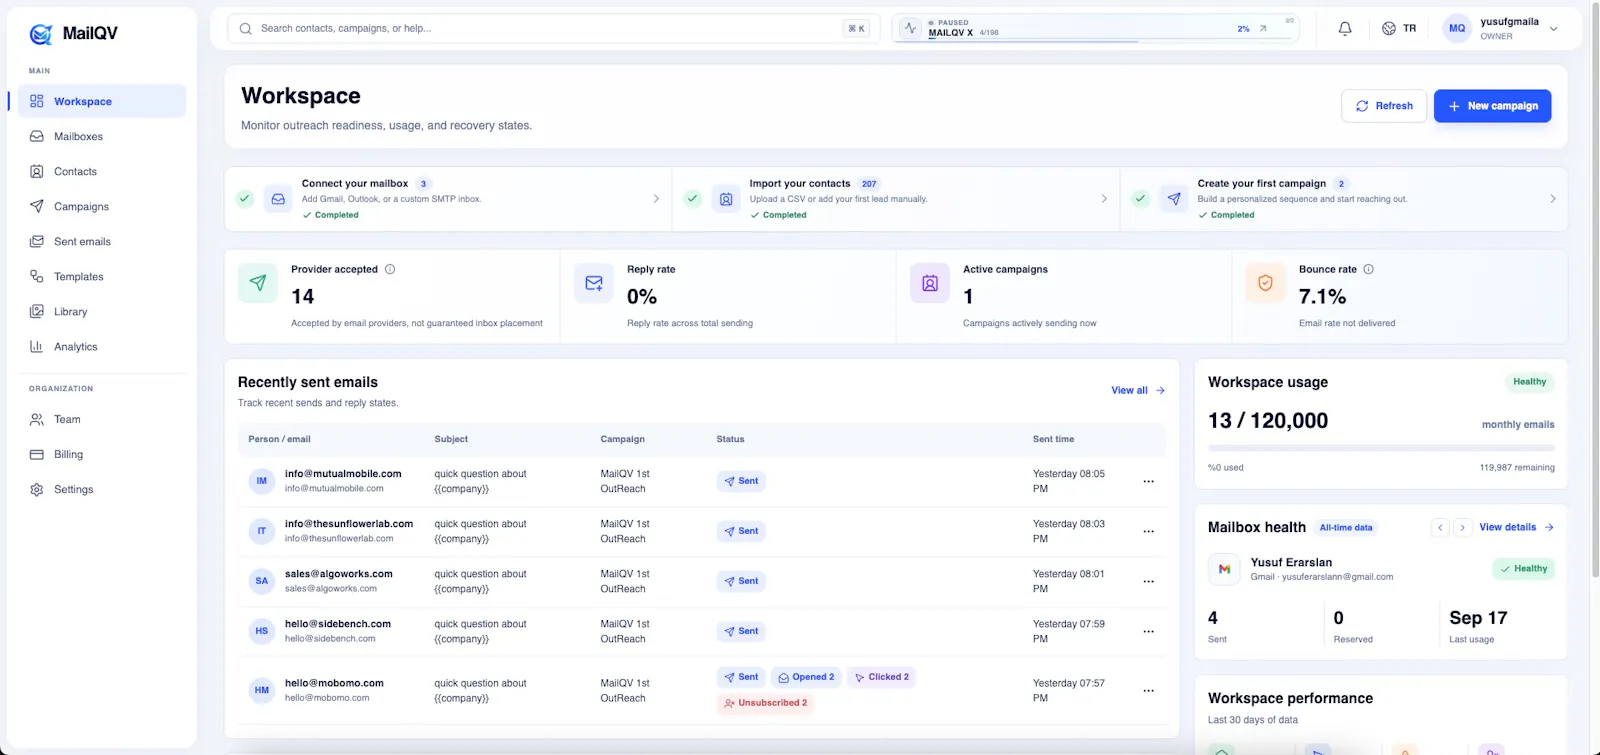Click the Bounce rate shield icon
1600x755 pixels.
[x=1265, y=283]
